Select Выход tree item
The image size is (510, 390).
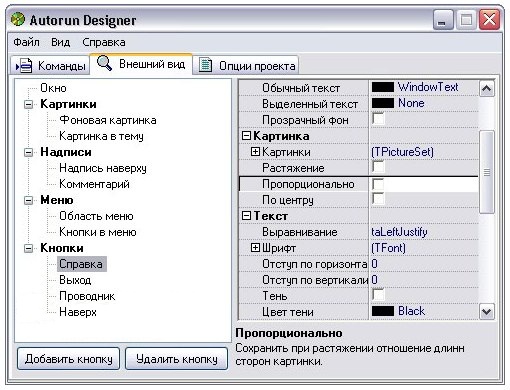75,280
